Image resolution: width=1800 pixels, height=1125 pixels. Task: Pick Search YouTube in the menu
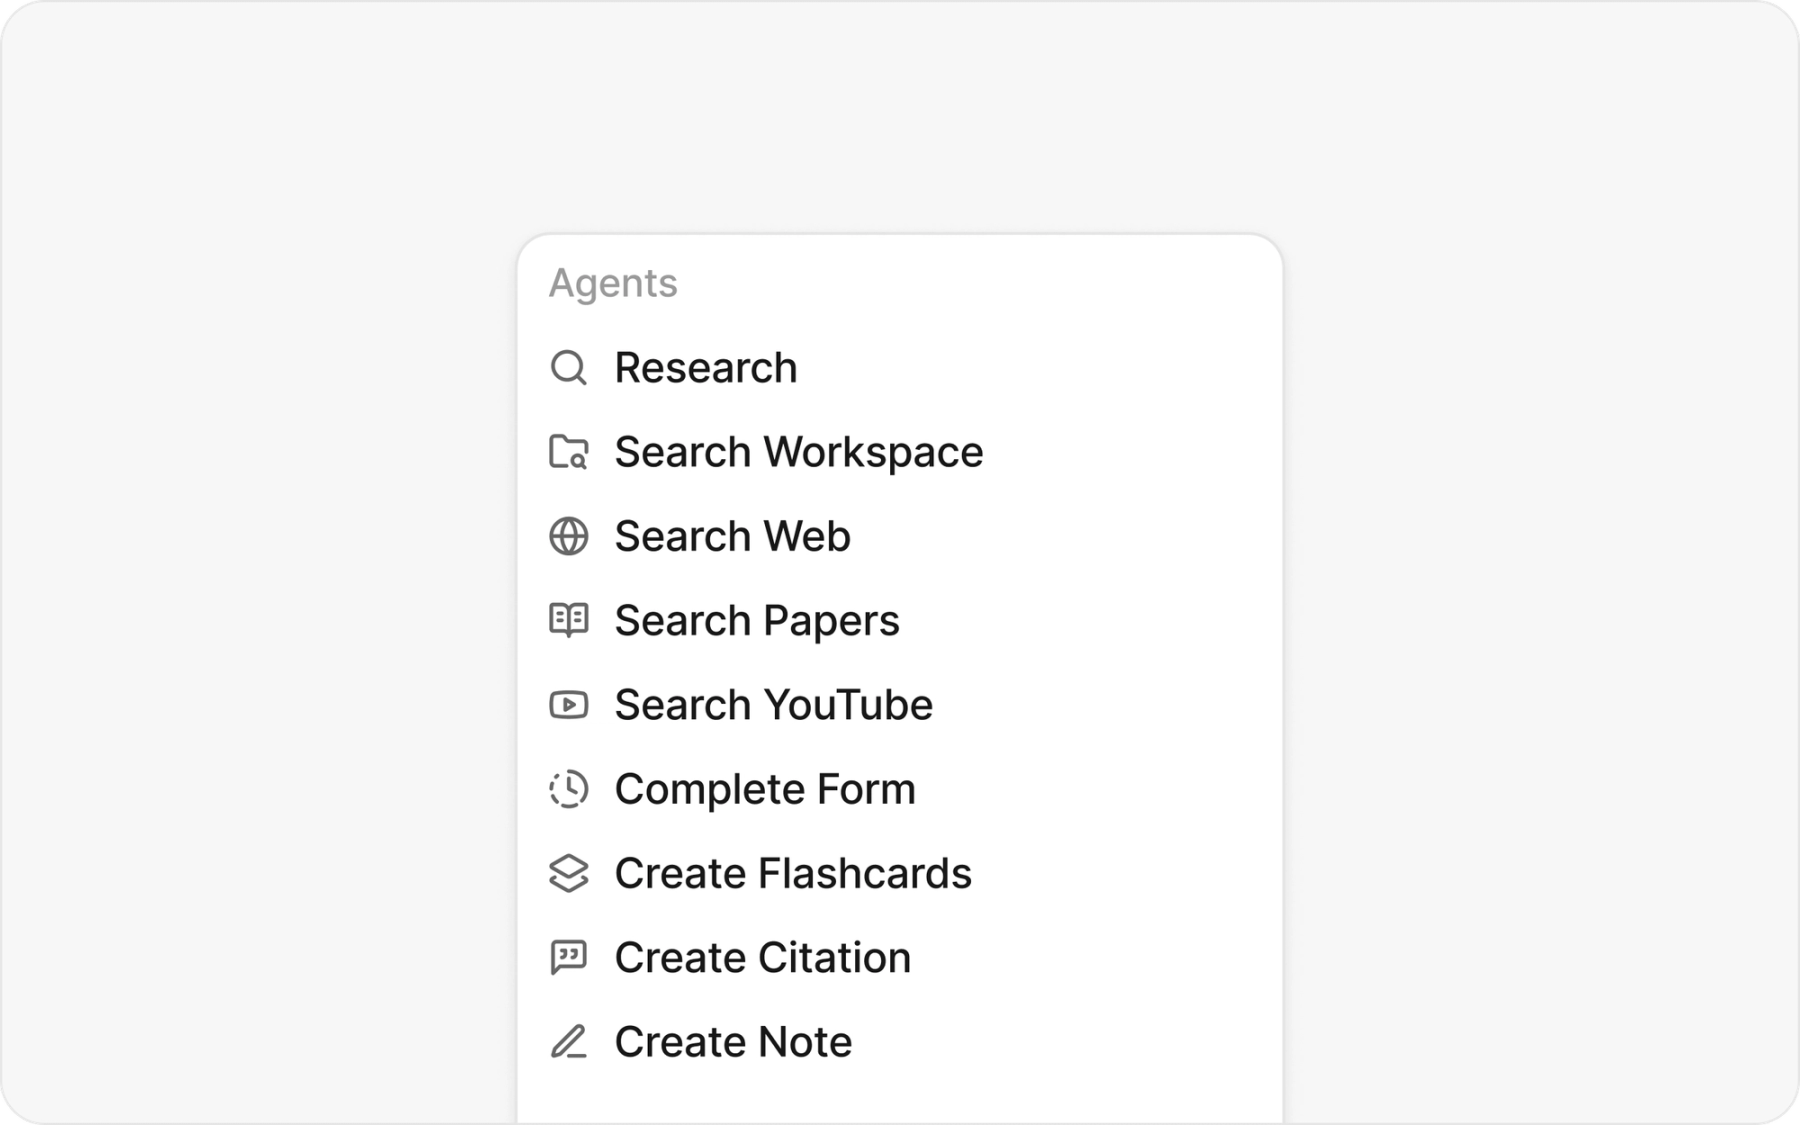pyautogui.click(x=773, y=705)
